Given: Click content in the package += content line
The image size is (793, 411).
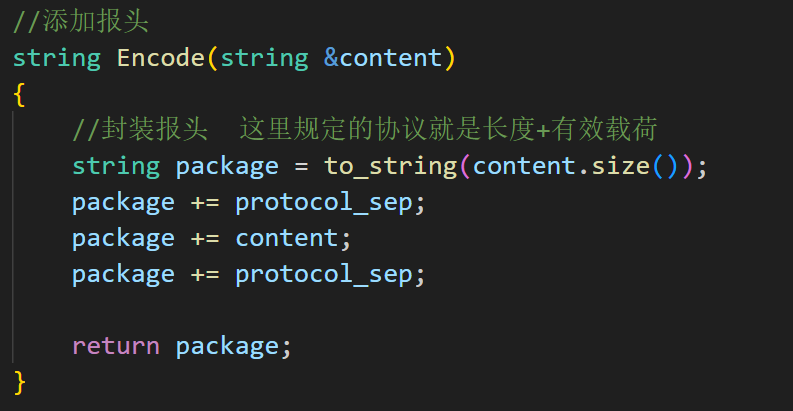Looking at the screenshot, I should pos(286,238).
